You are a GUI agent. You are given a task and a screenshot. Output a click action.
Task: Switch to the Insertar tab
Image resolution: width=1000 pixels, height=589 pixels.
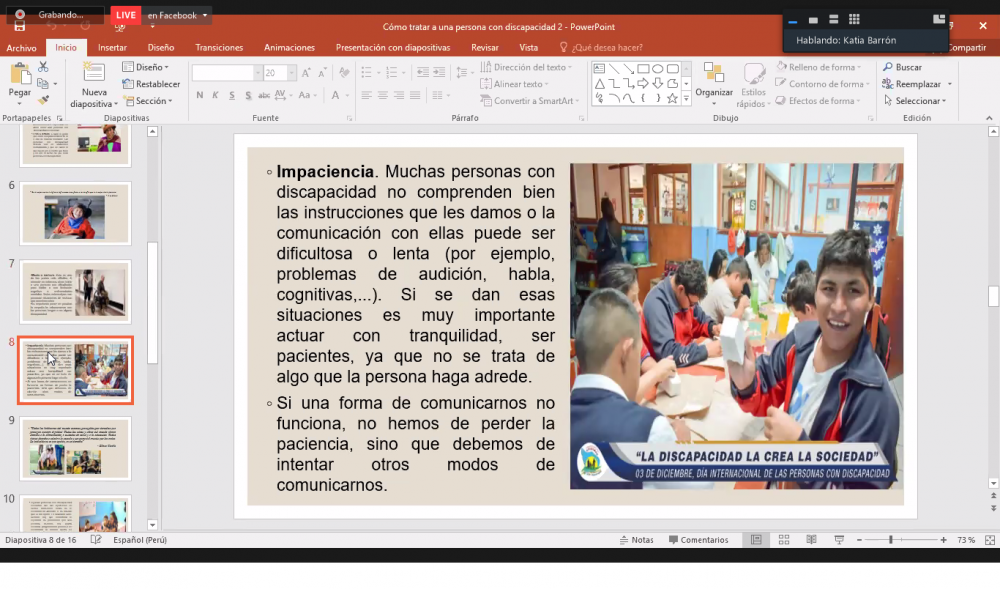tap(112, 47)
